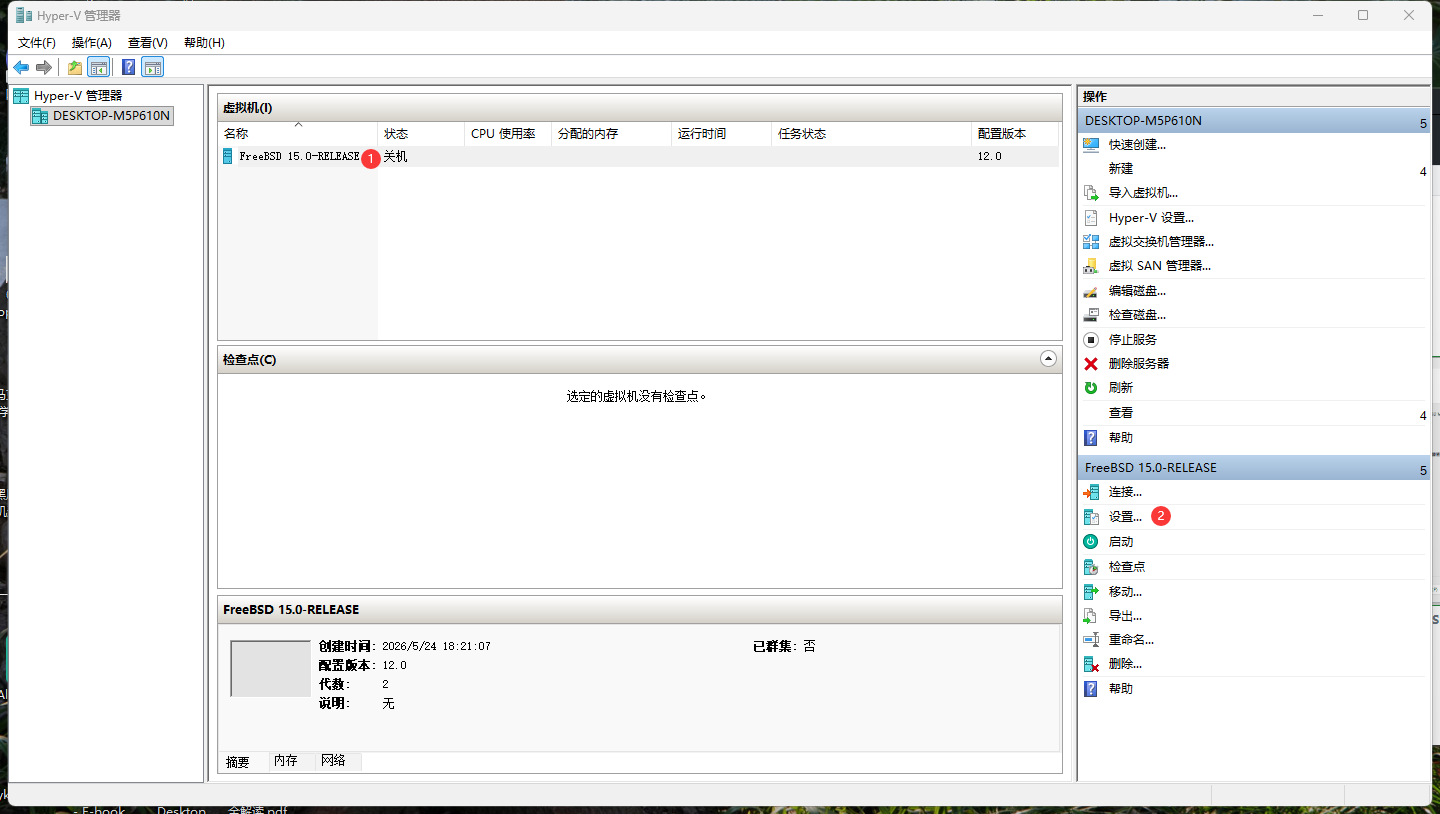
Task: Sort by the 名称 column header
Action: pyautogui.click(x=298, y=134)
